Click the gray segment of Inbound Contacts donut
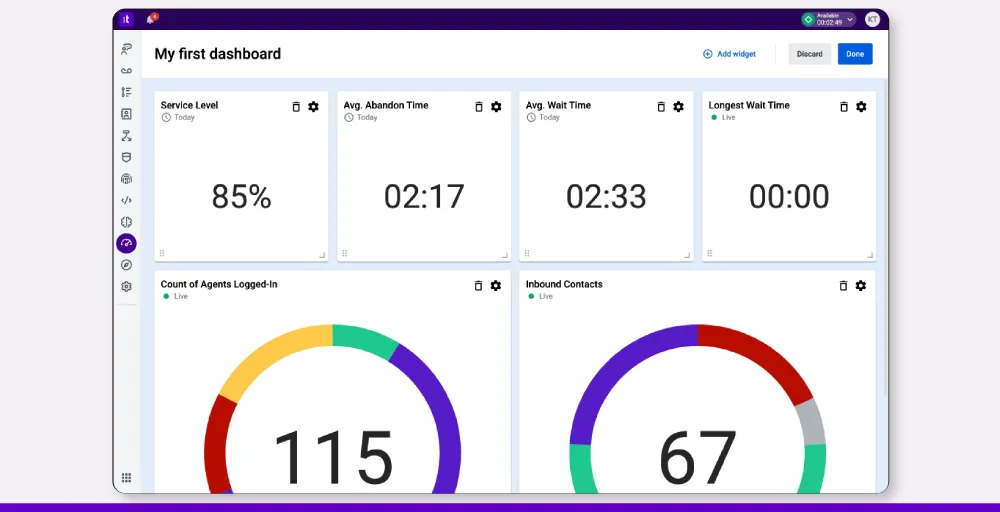This screenshot has width=1000, height=512. [x=811, y=421]
